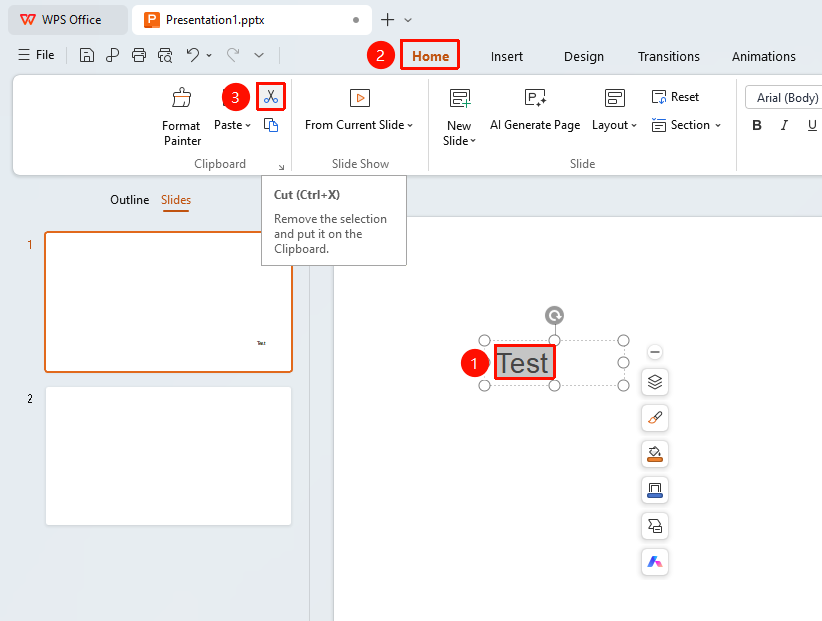Click the Reset slide button

click(x=675, y=97)
